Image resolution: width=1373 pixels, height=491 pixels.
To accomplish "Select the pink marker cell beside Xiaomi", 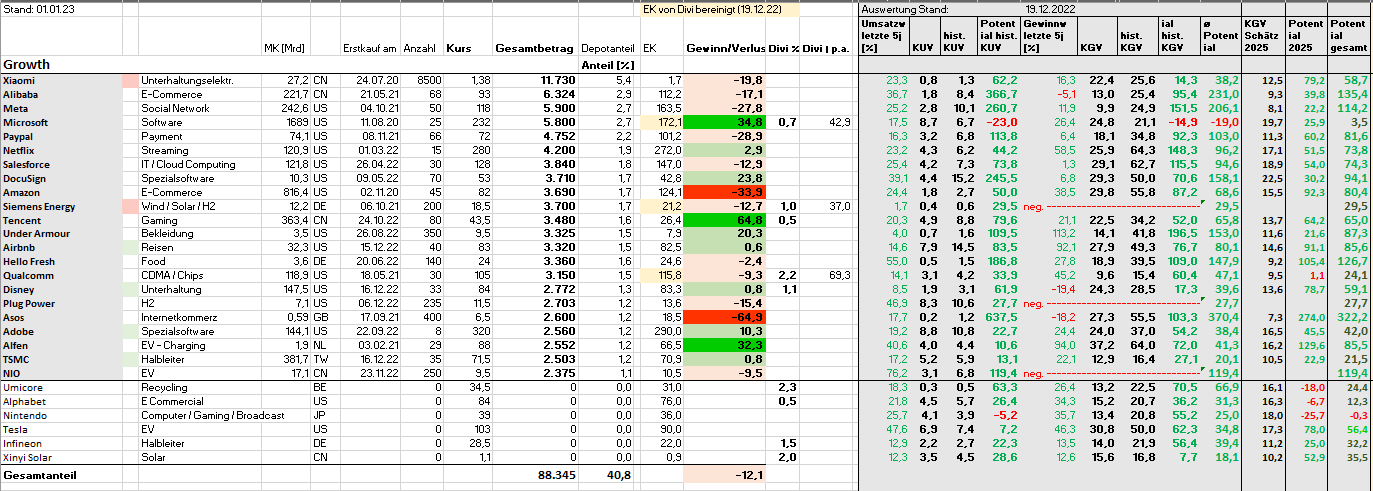I will [x=130, y=79].
